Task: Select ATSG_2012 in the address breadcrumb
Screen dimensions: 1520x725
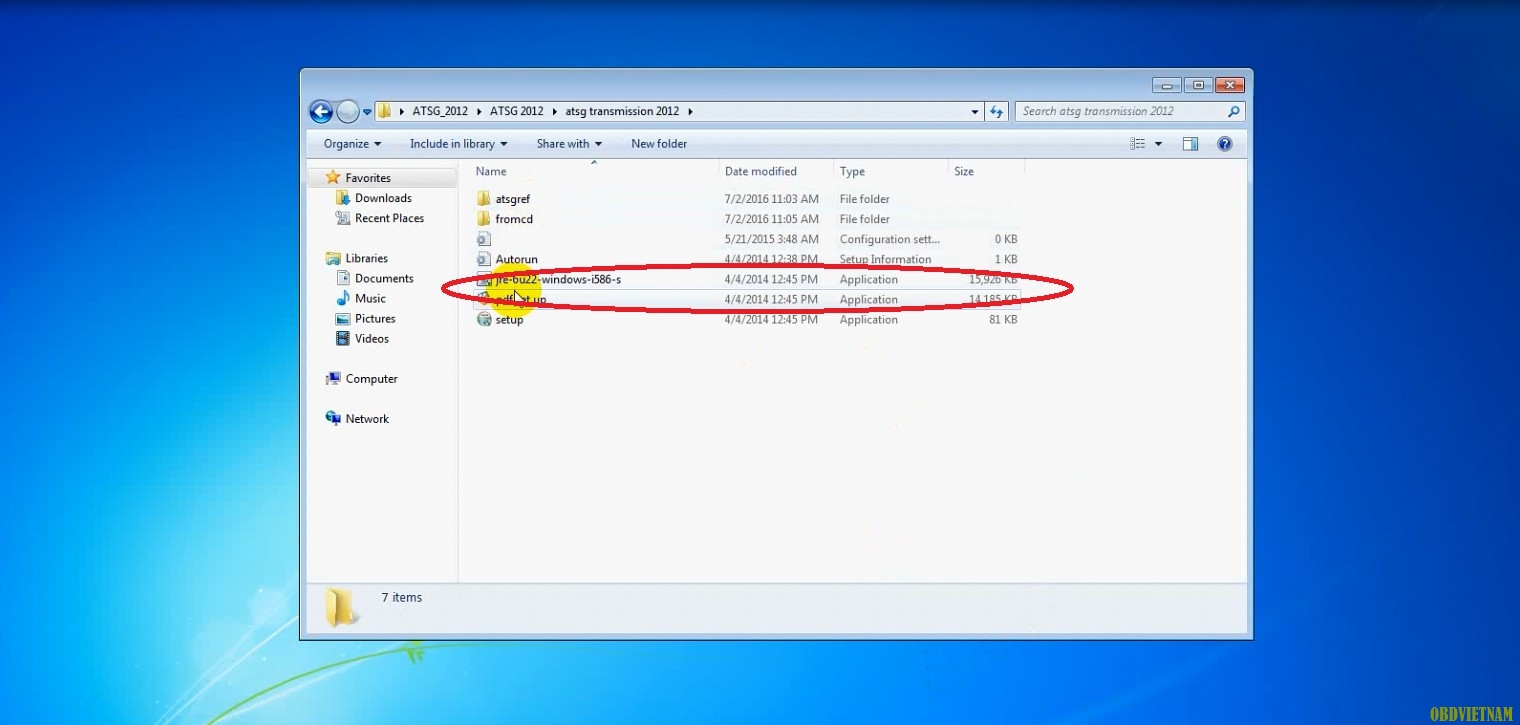Action: (x=440, y=111)
